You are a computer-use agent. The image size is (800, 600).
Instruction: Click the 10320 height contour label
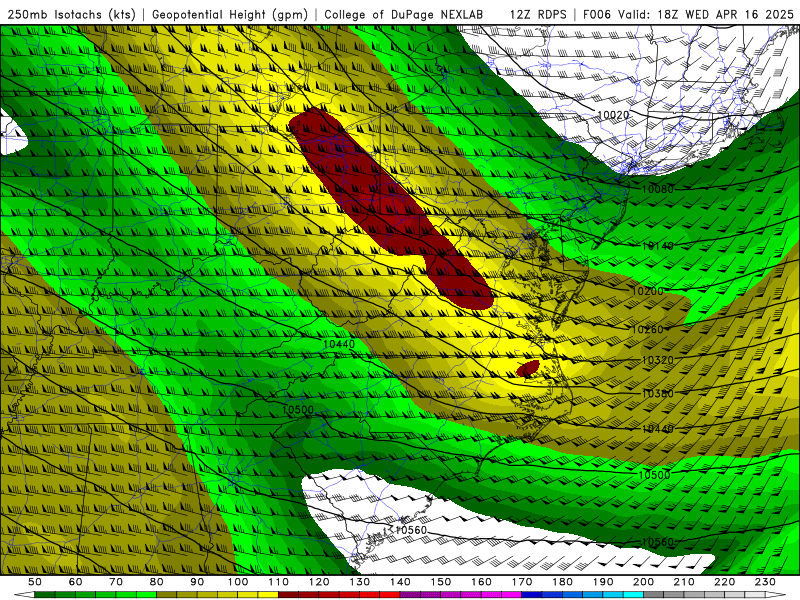tap(658, 360)
